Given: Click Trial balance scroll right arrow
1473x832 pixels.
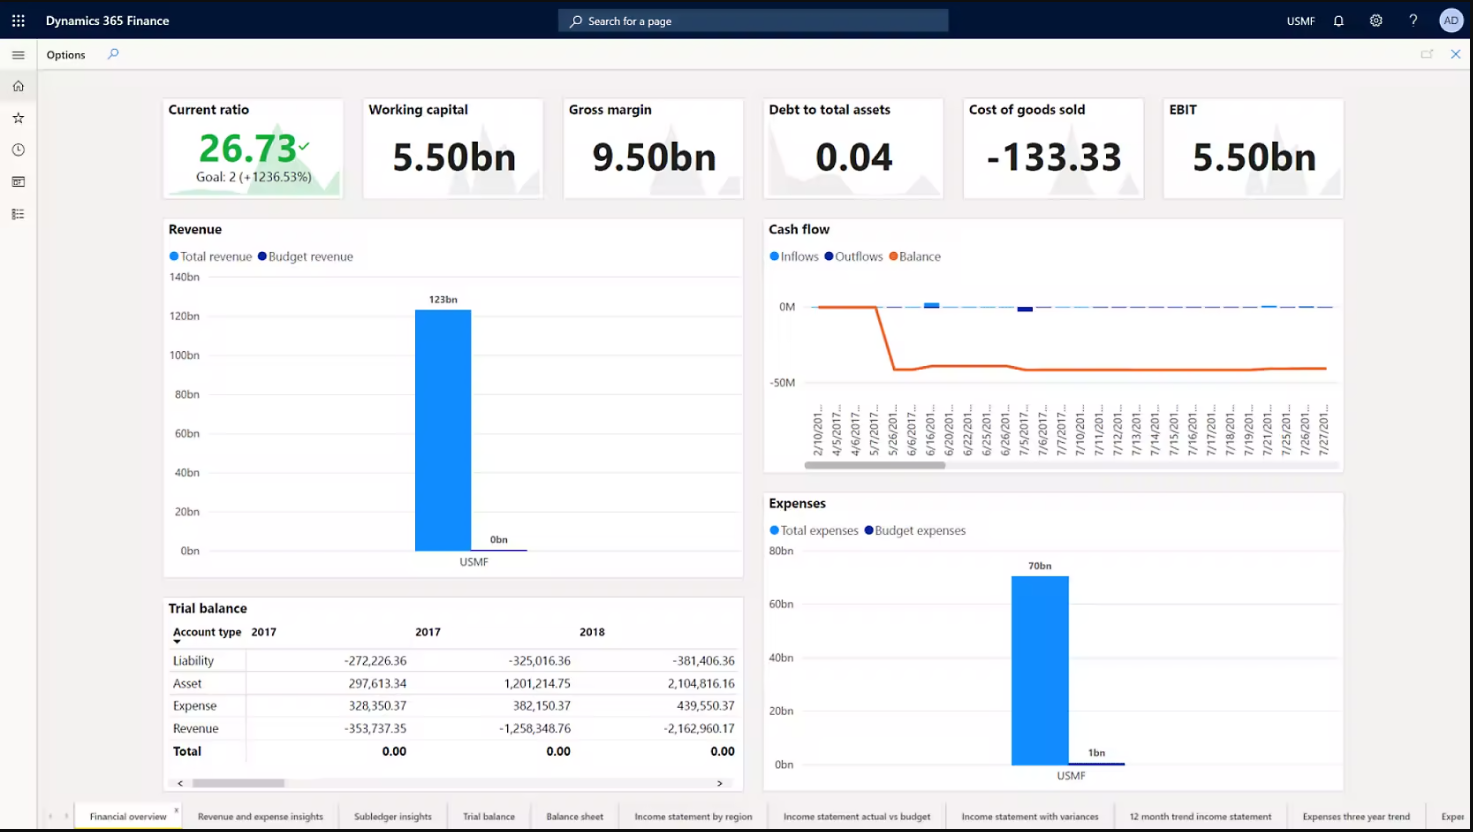Looking at the screenshot, I should (720, 783).
